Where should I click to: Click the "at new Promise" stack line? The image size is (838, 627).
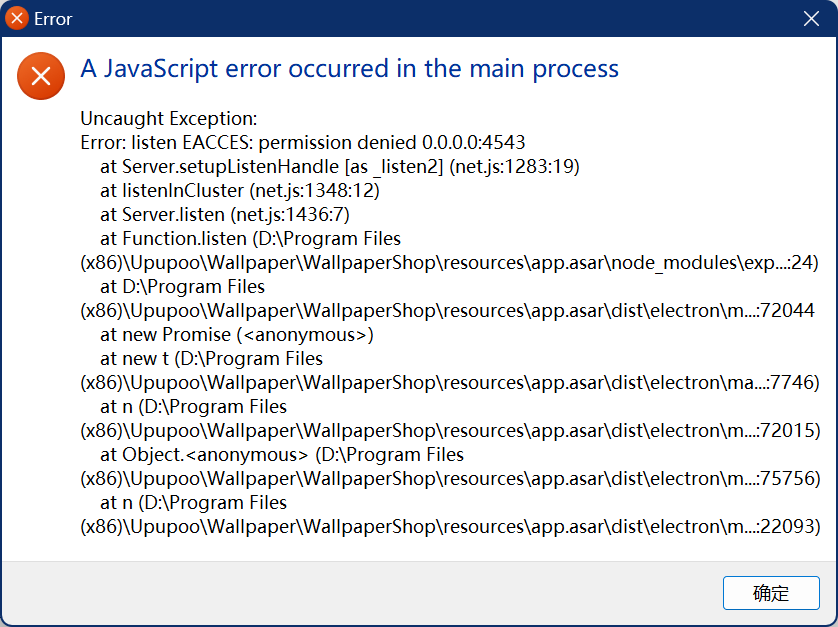[237, 335]
